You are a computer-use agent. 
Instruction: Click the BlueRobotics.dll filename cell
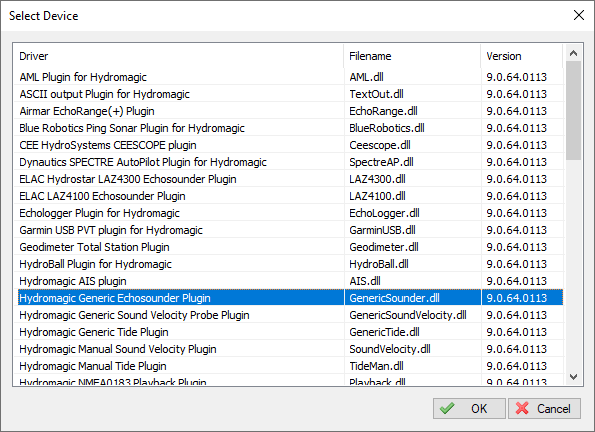click(x=412, y=128)
